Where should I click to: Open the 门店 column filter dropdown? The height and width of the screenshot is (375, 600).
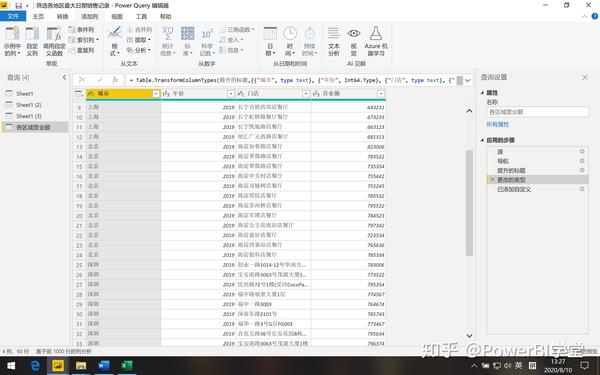tap(306, 94)
